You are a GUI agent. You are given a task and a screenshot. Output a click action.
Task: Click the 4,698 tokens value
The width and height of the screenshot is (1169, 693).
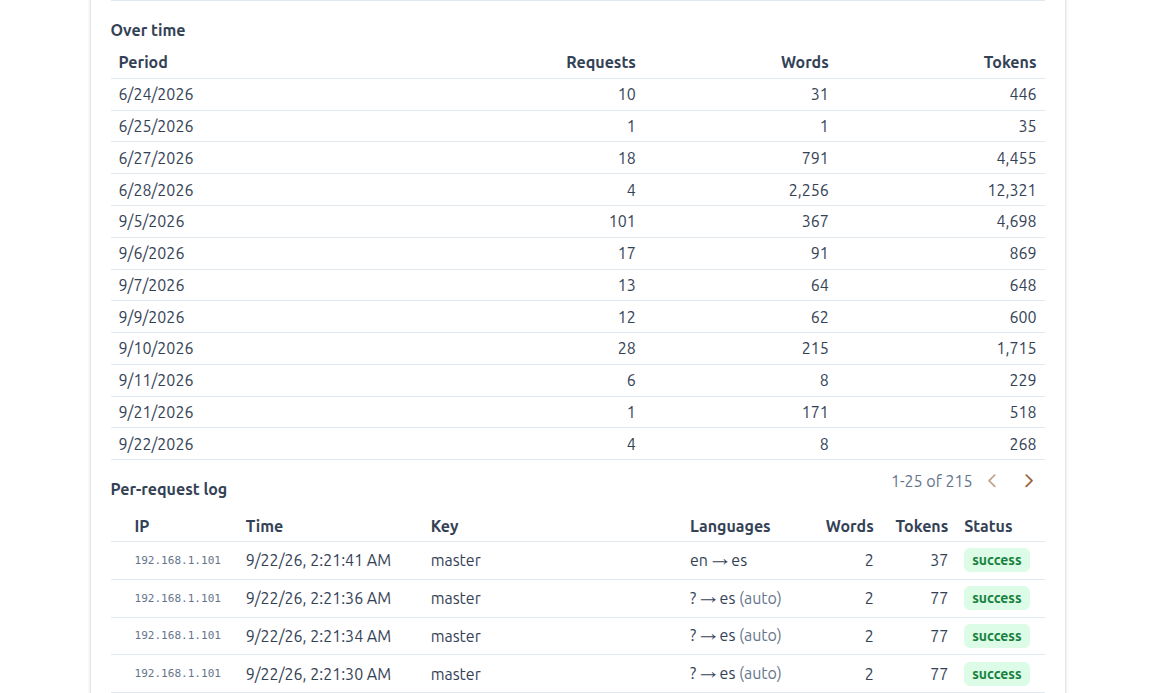click(1016, 222)
